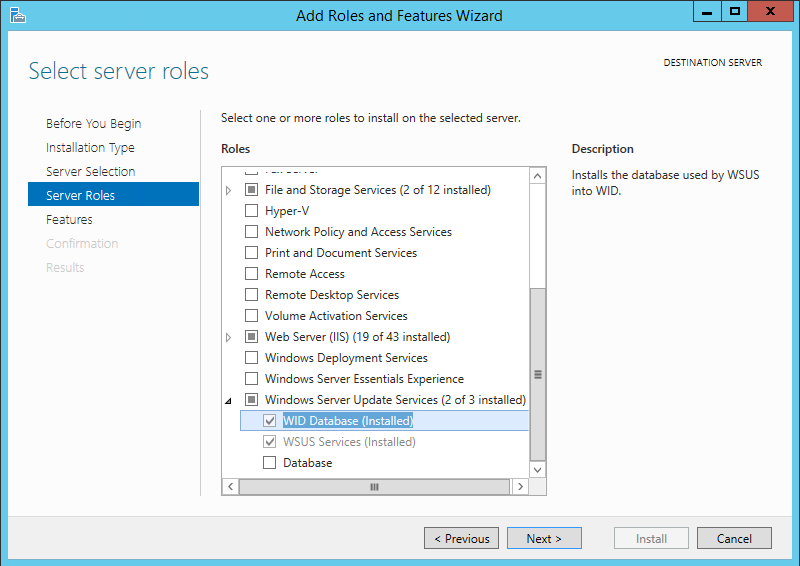Select Windows Deployment Services checkbox
This screenshot has height=566, width=800.
(252, 358)
